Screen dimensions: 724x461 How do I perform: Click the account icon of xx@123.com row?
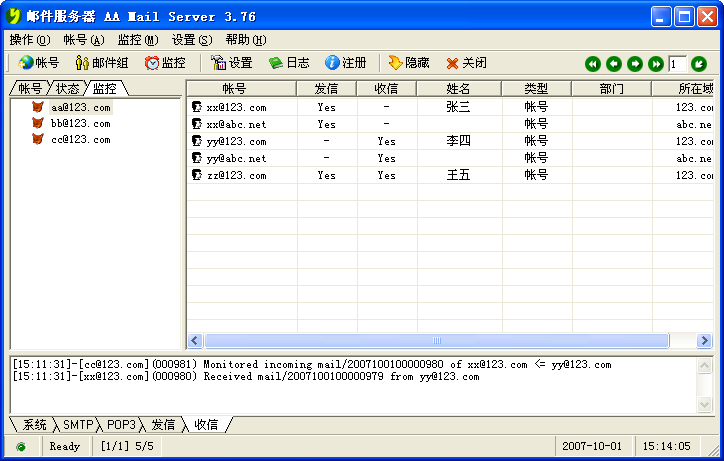coord(197,107)
